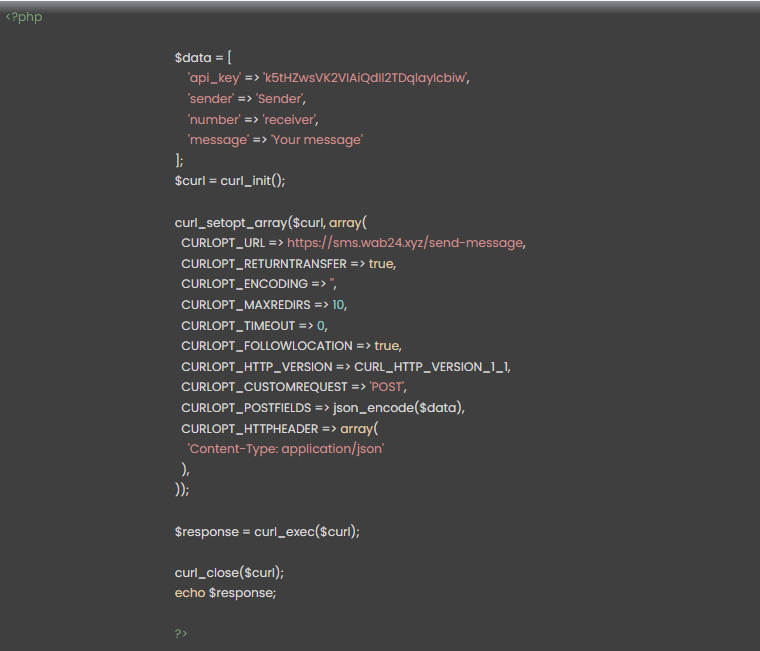This screenshot has height=651, width=760.
Task: Click the curl_setopt_array function name
Action: coord(231,223)
